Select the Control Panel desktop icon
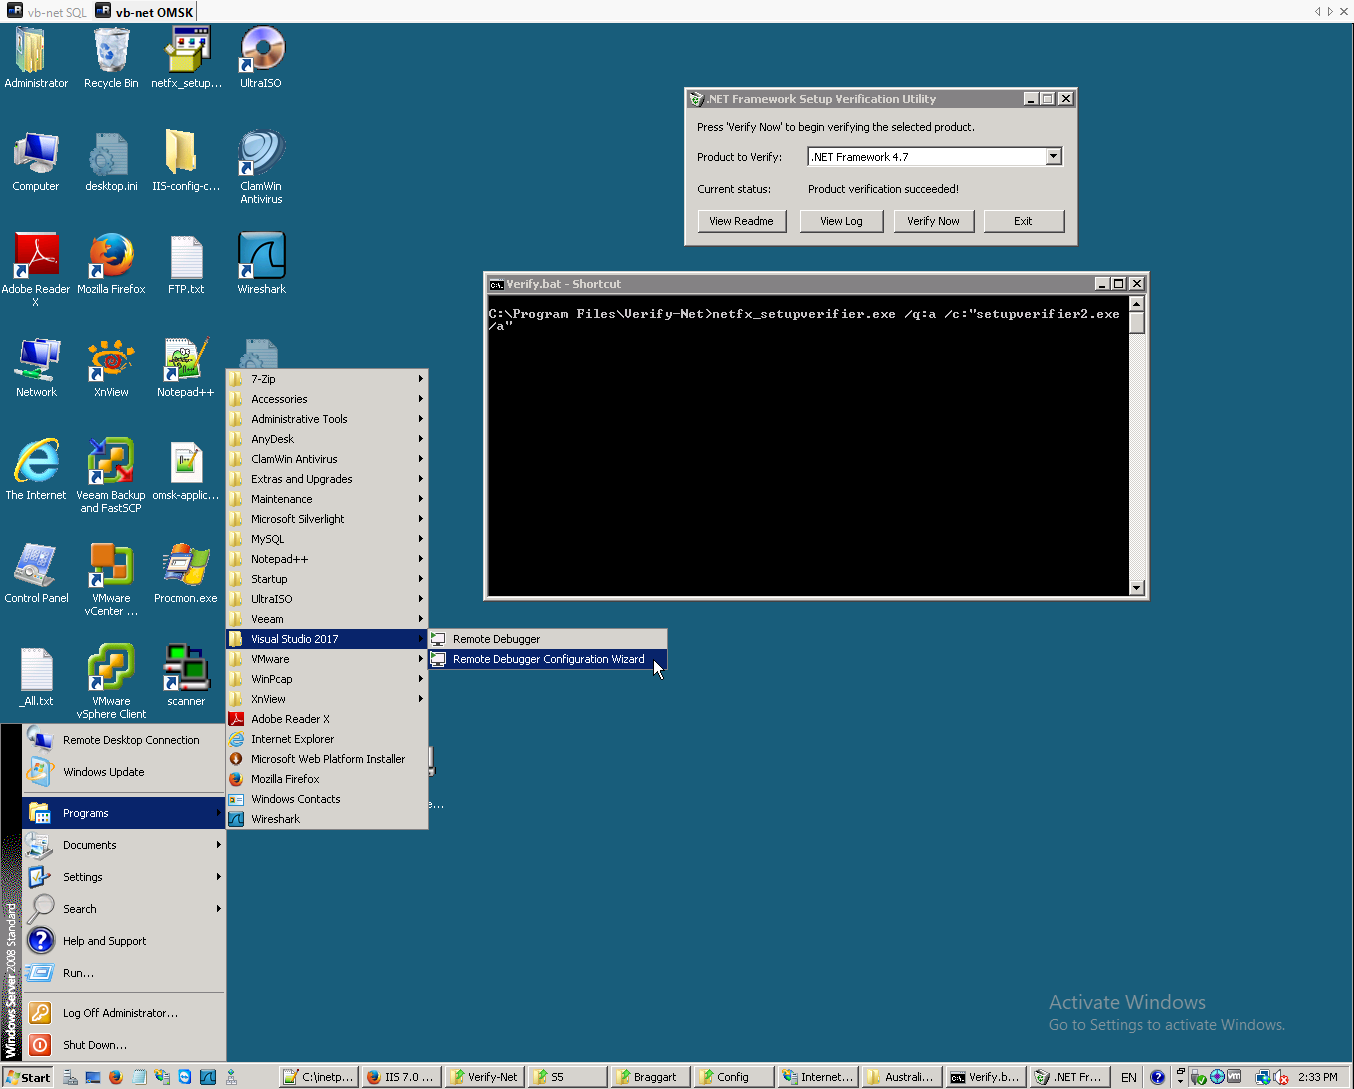This screenshot has width=1354, height=1089. (x=36, y=573)
